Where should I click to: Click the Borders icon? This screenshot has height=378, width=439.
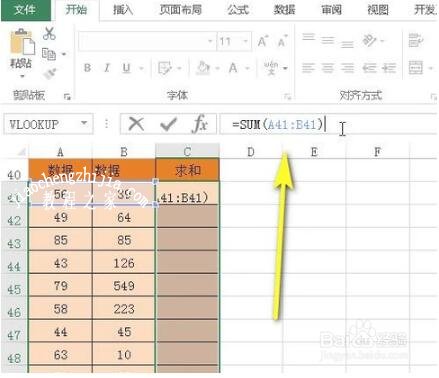(x=165, y=68)
